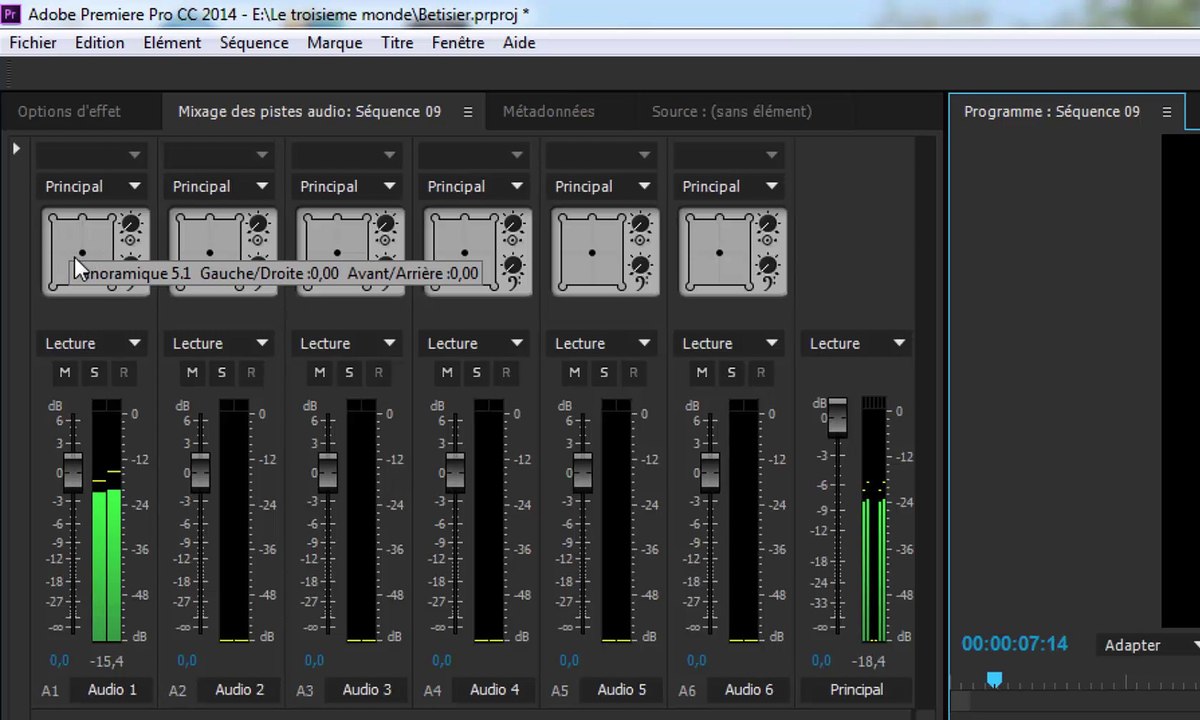Open the Fenêtre menu
Image resolution: width=1200 pixels, height=720 pixels.
pos(458,43)
